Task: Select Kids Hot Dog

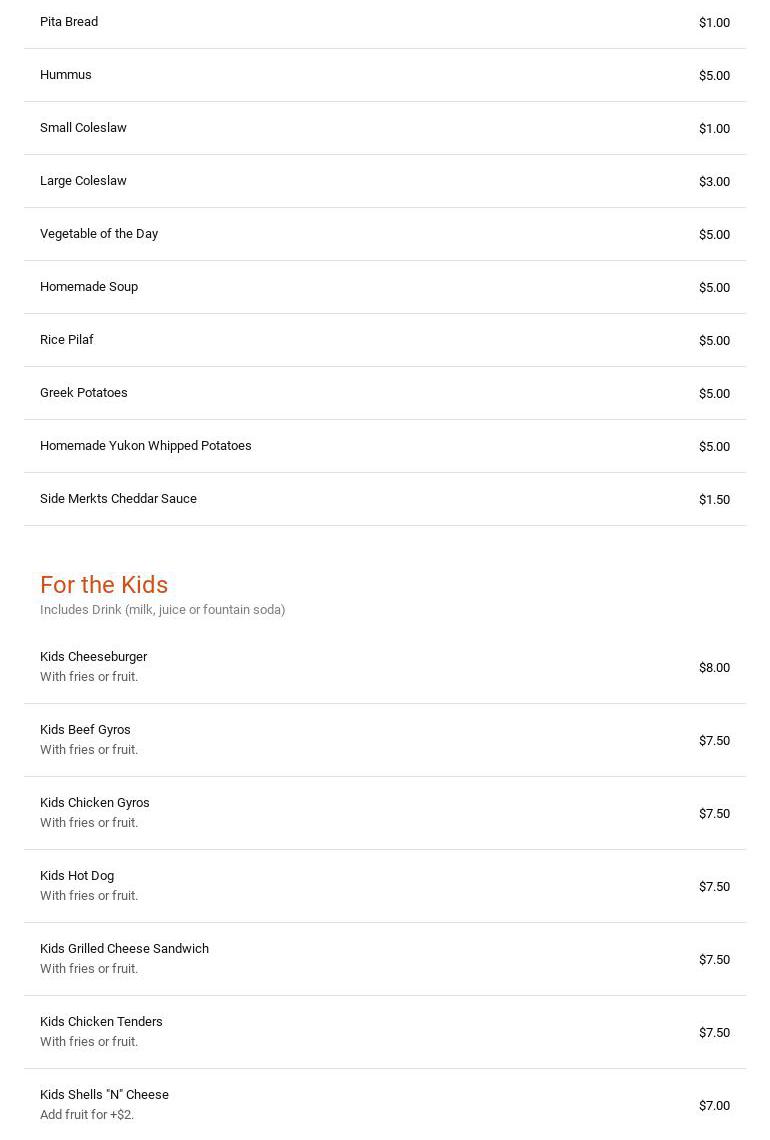Action: click(x=77, y=876)
